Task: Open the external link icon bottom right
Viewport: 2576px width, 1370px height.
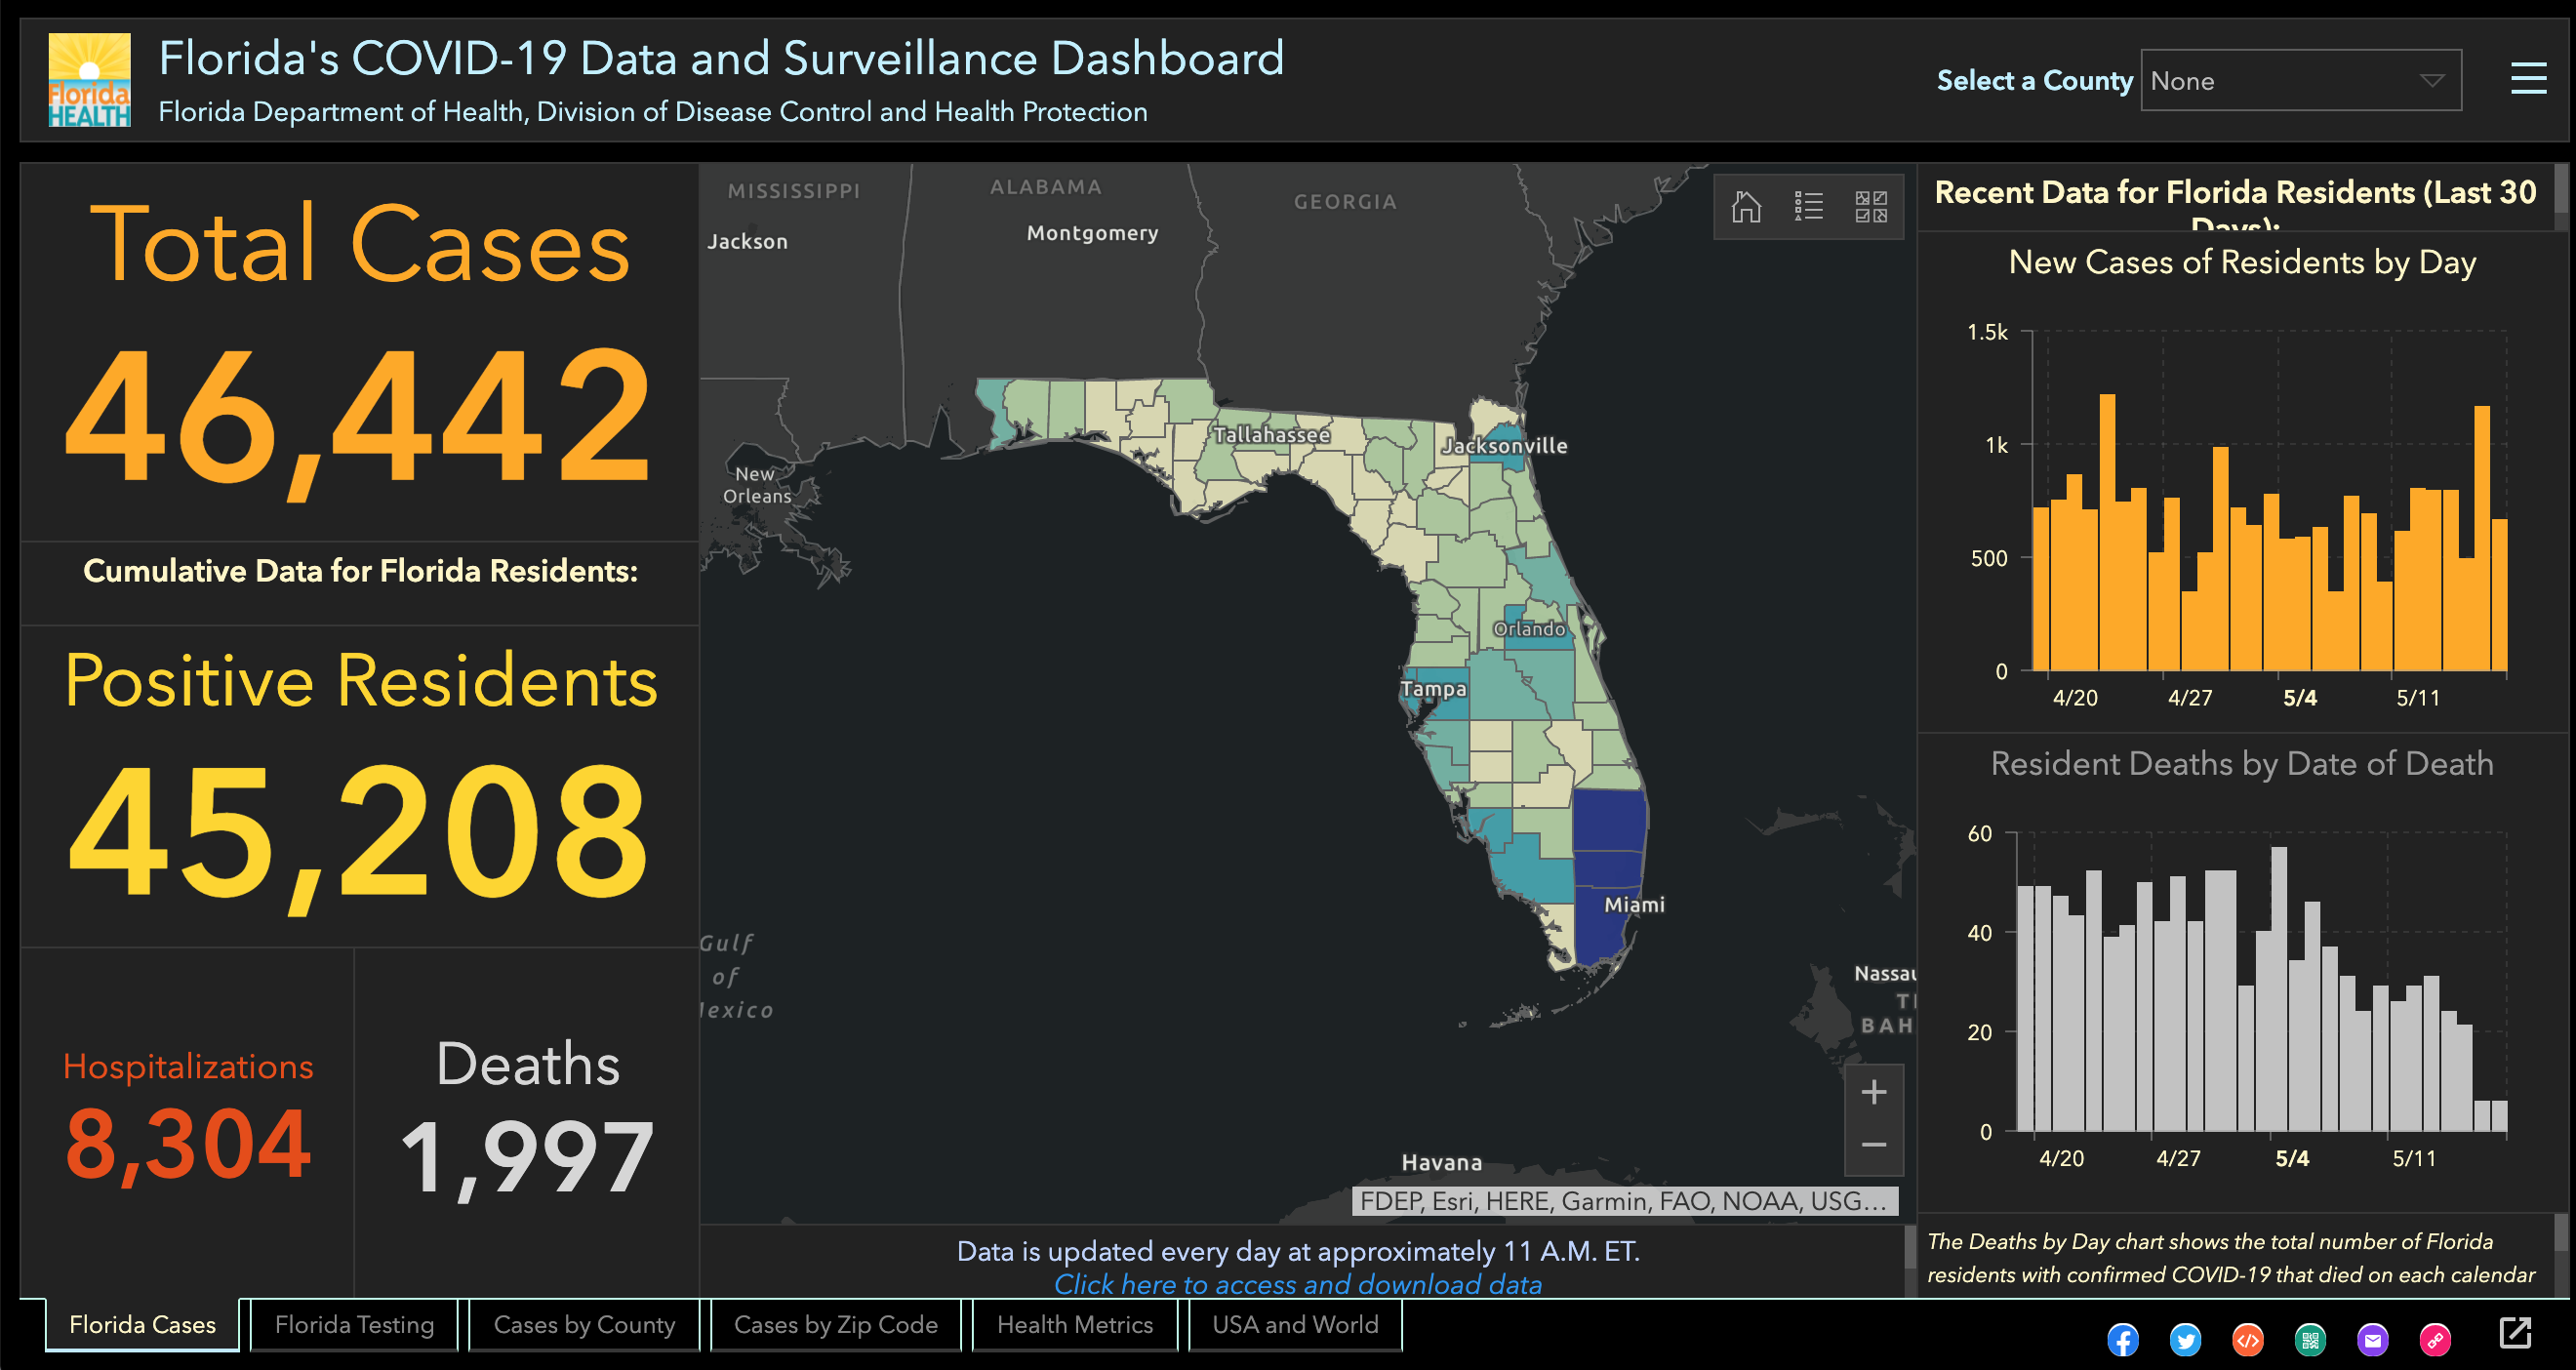Action: pyautogui.click(x=2517, y=1334)
